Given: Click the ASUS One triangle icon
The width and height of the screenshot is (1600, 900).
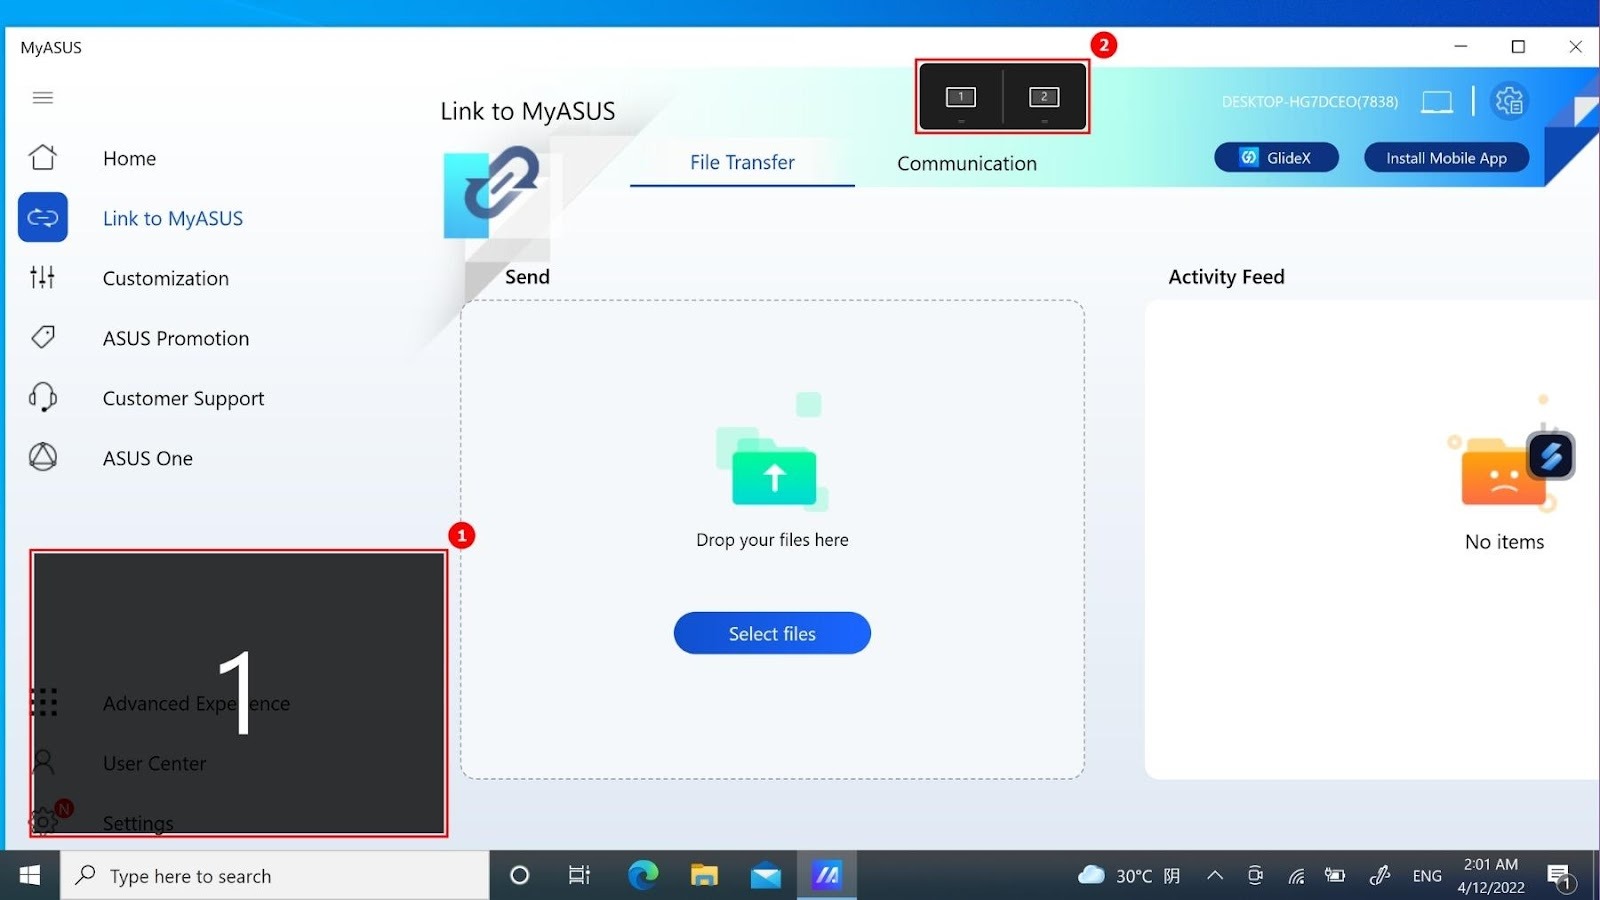Looking at the screenshot, I should [x=43, y=457].
